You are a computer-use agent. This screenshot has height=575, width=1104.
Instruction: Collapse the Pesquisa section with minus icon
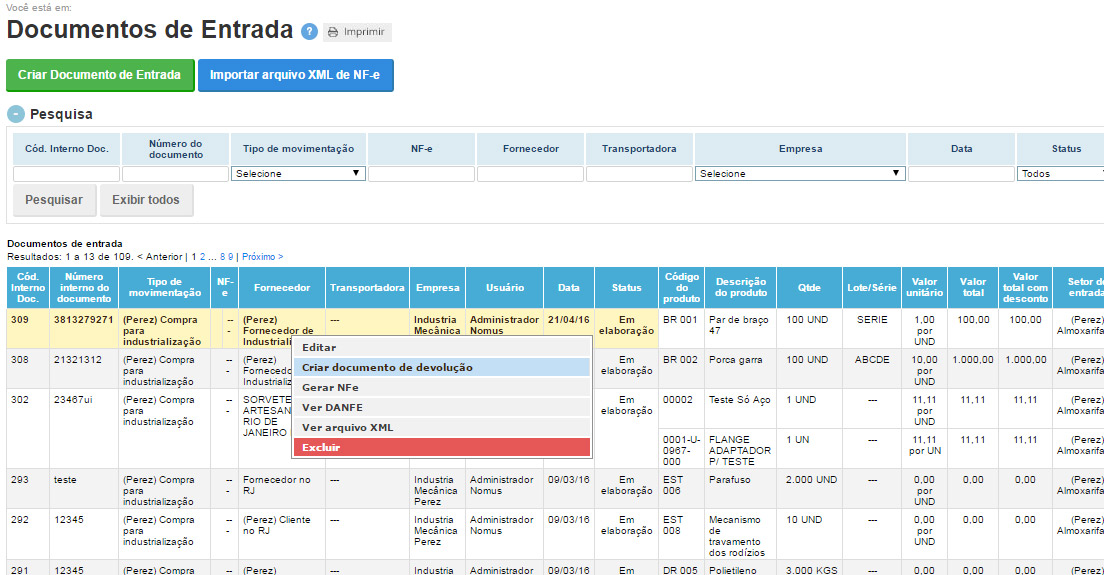click(15, 114)
